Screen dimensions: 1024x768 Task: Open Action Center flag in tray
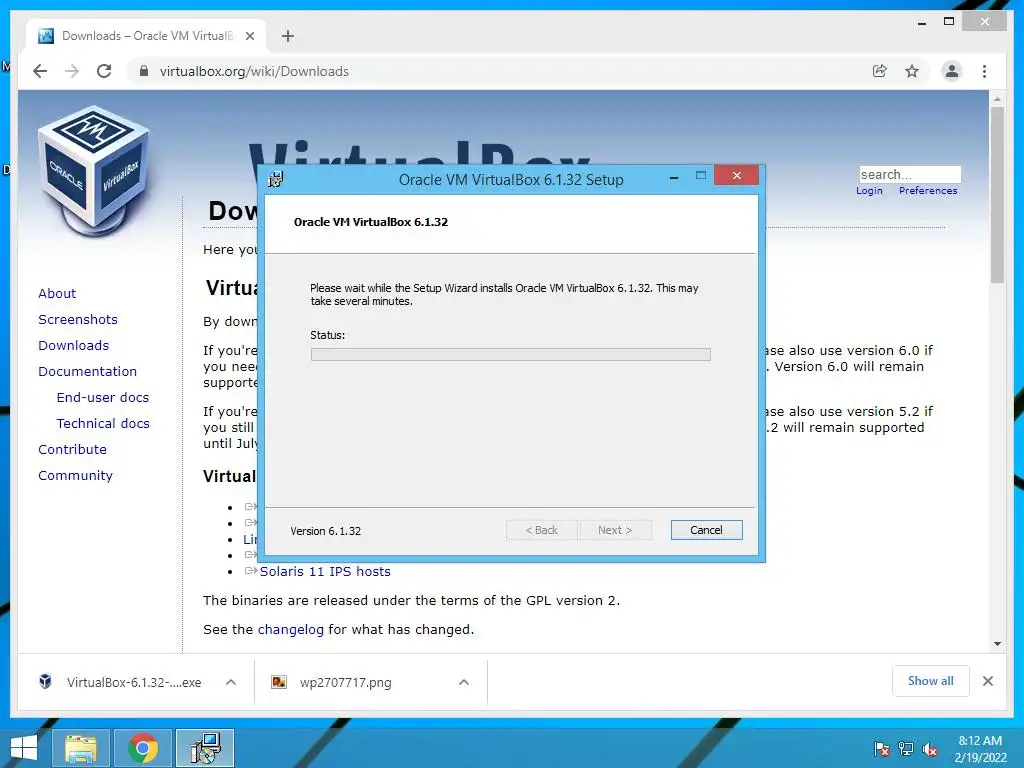882,749
